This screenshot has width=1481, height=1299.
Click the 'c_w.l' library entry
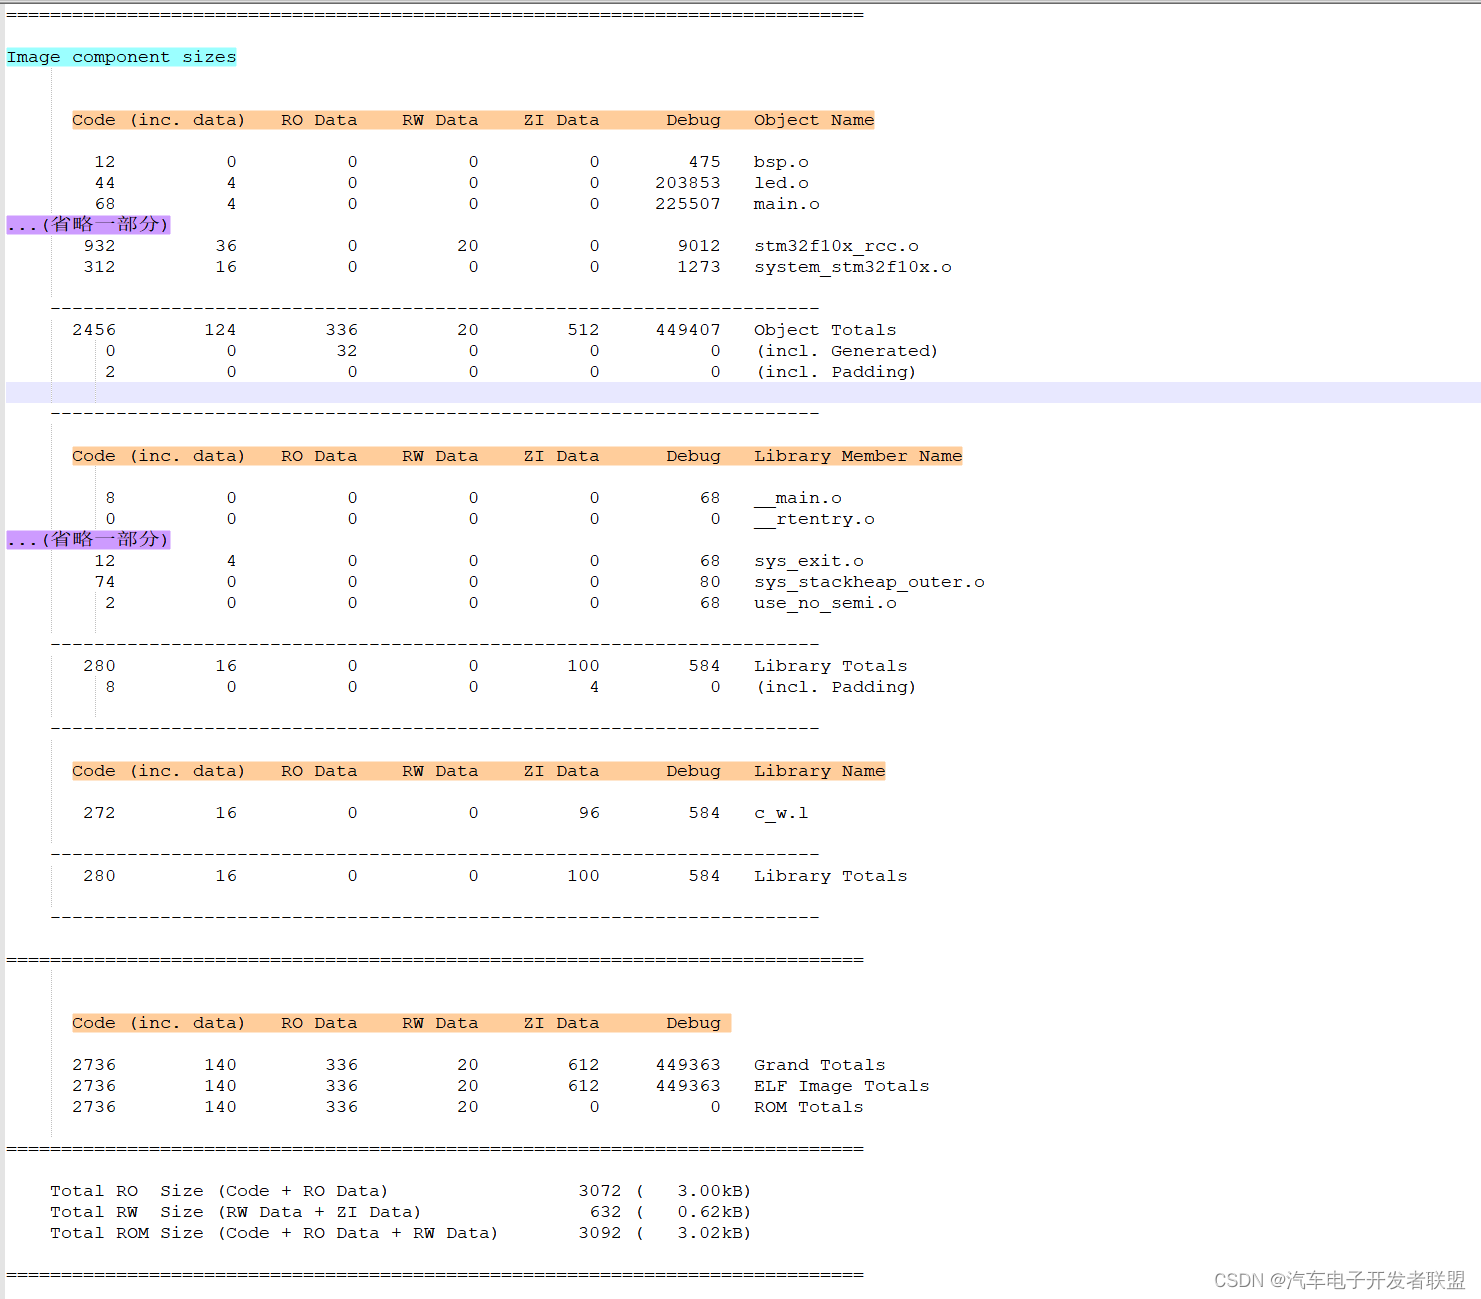coord(780,812)
